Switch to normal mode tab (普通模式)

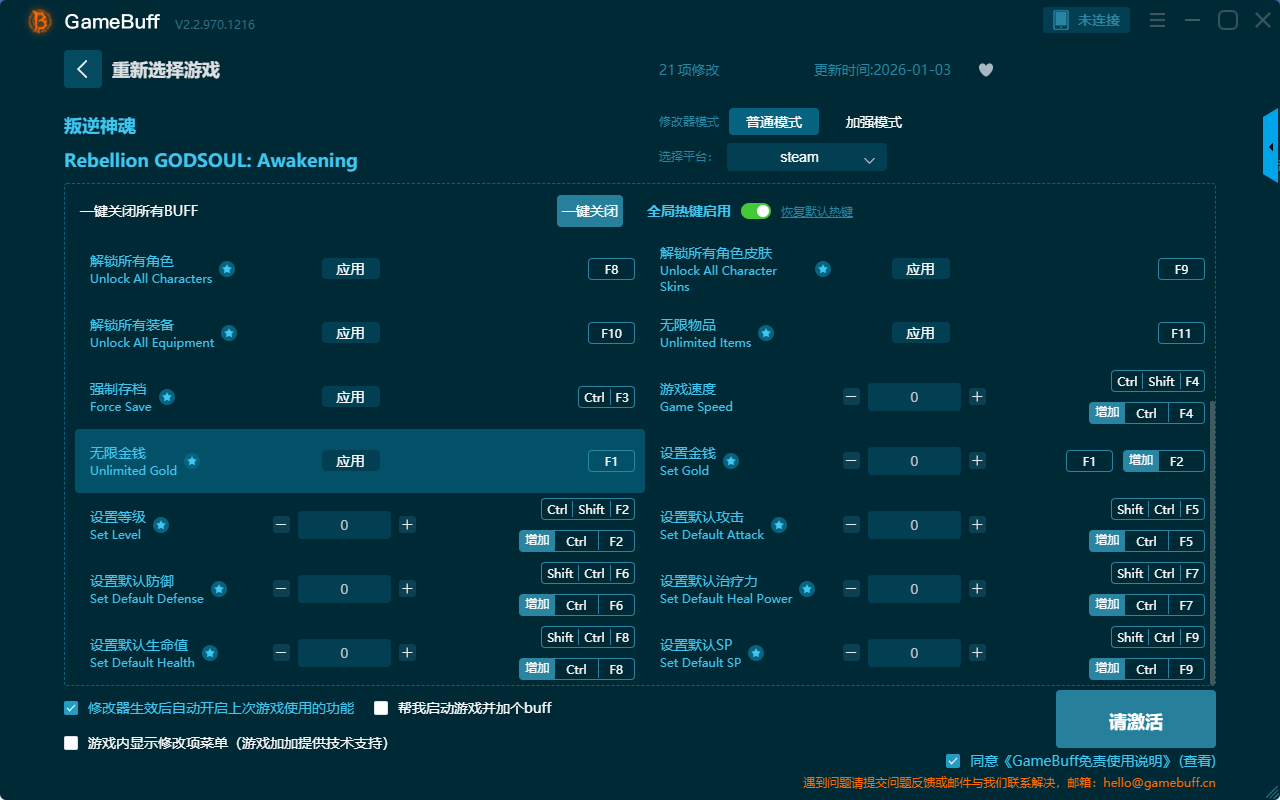[774, 122]
